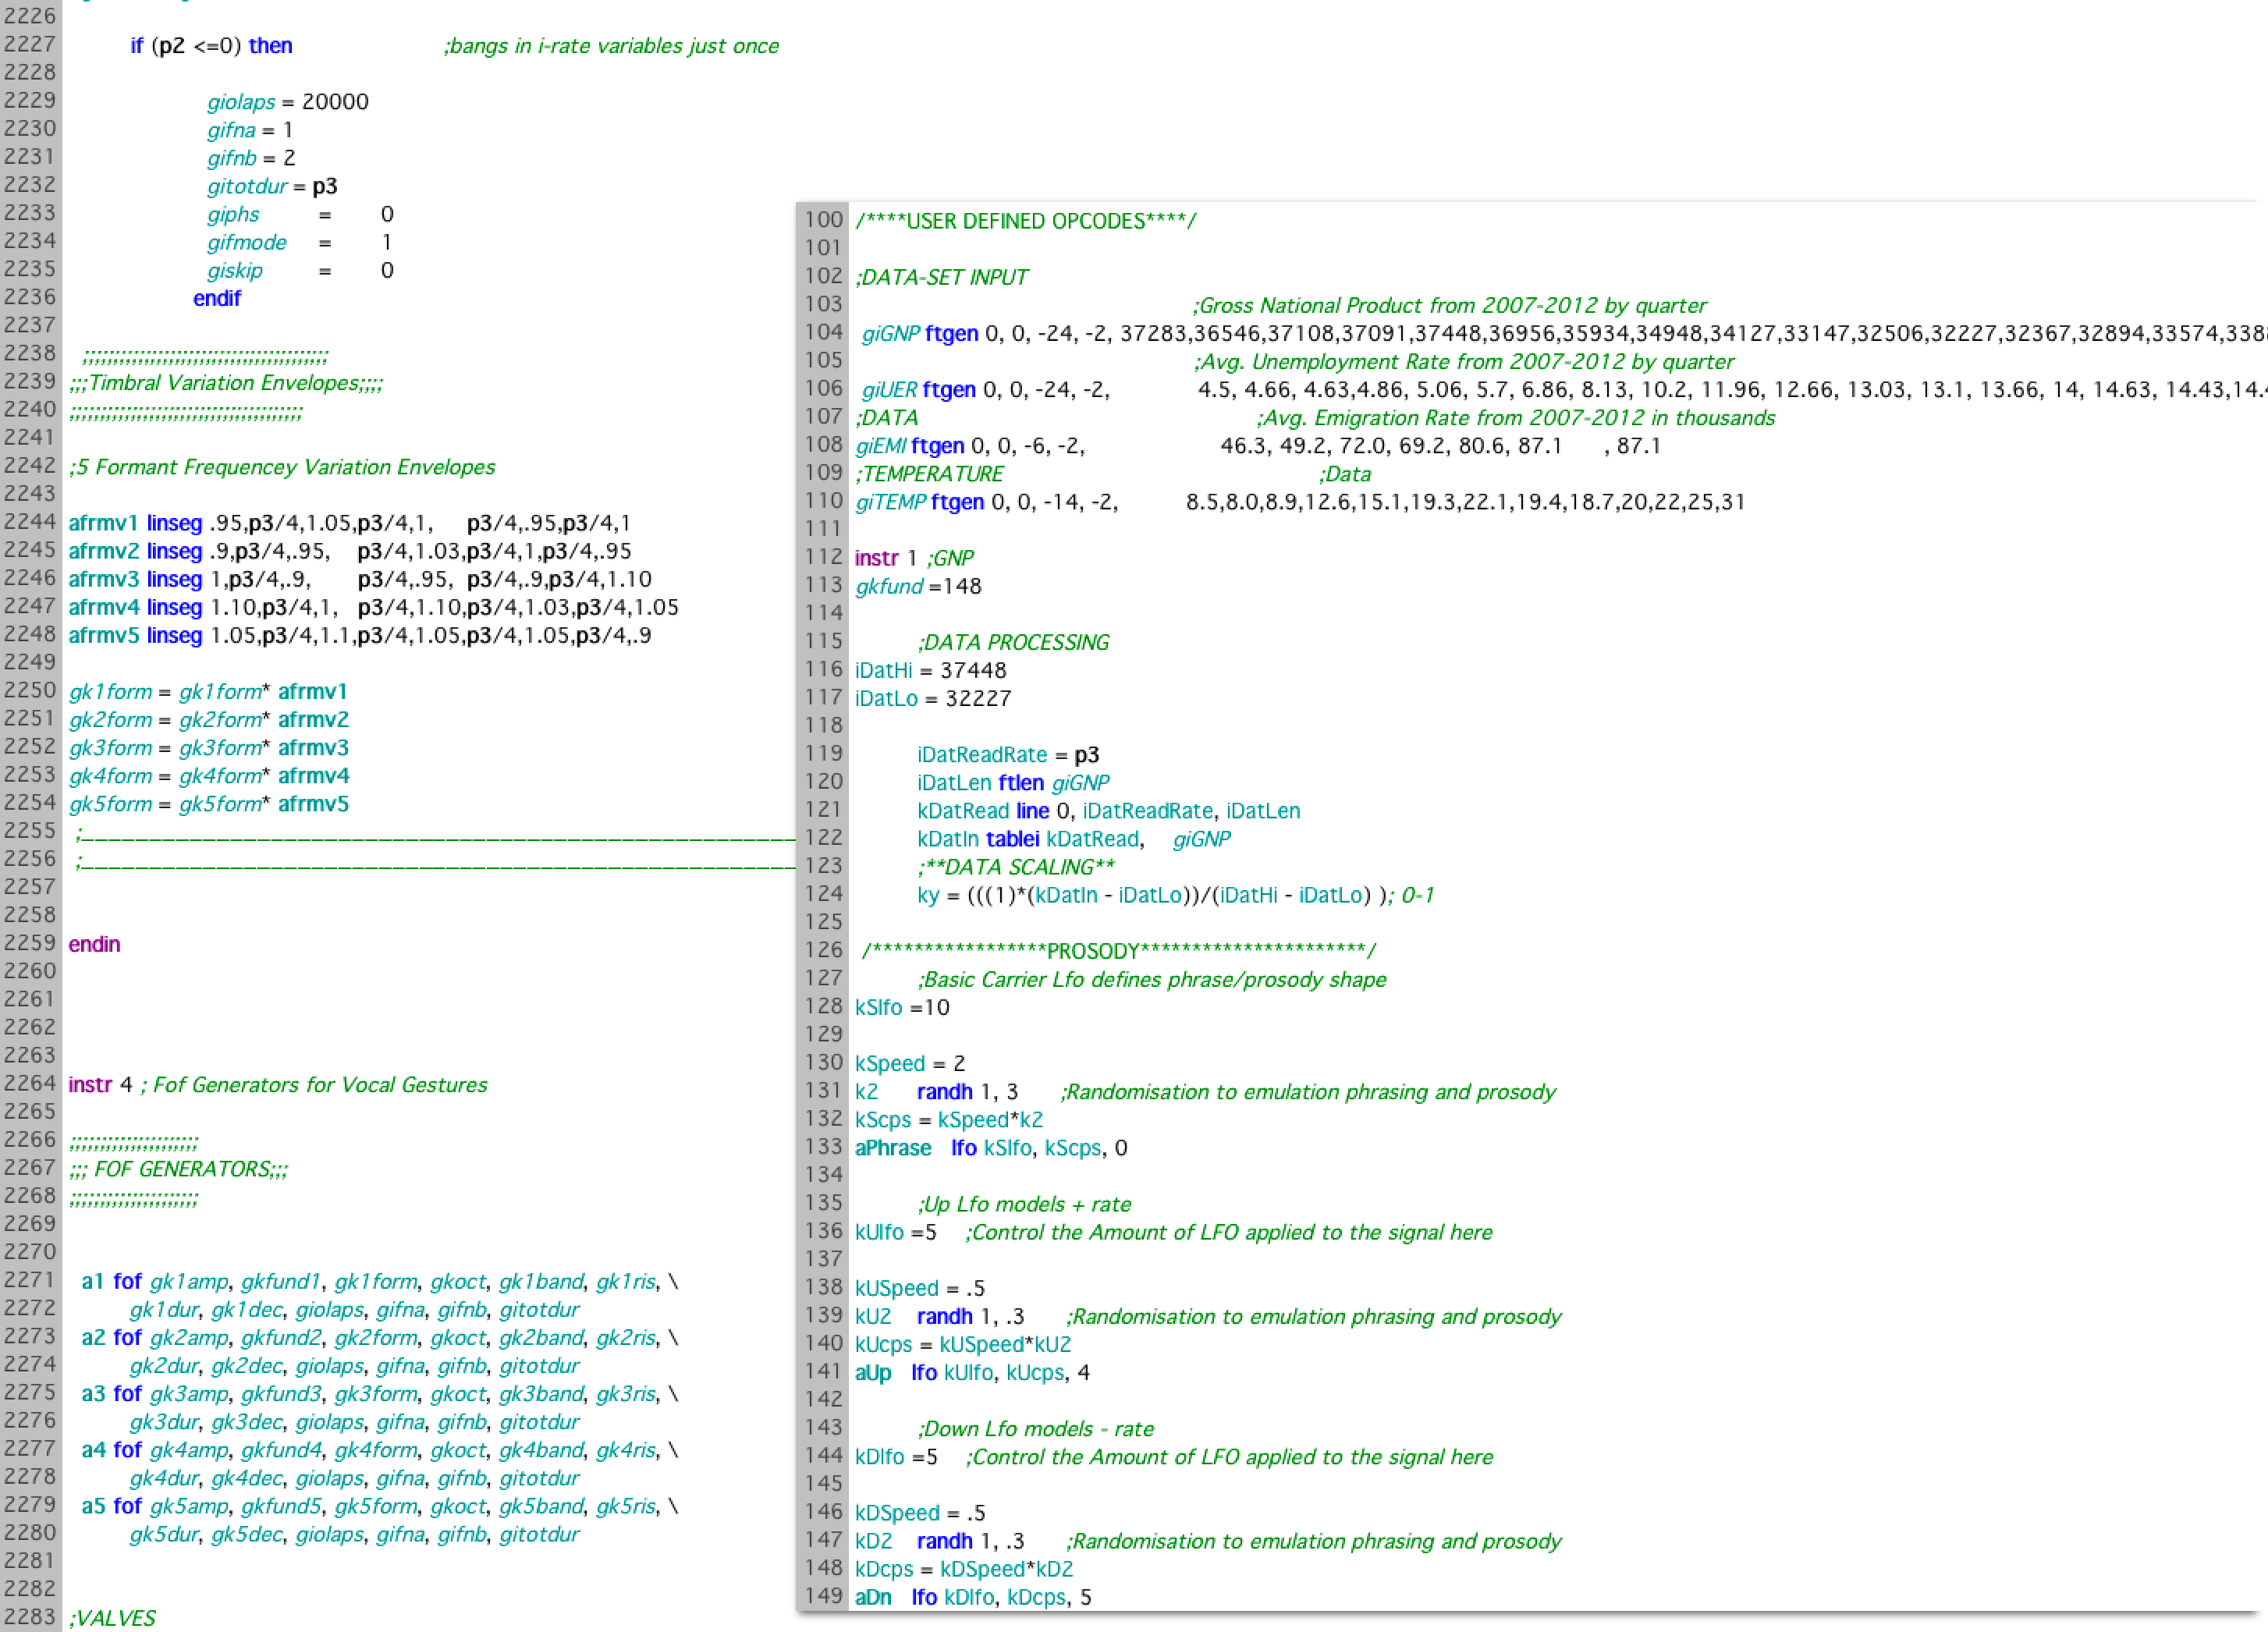The image size is (2268, 1632).
Task: Place cursor on 'giolaps = 20000' line
Action: pyautogui.click(x=287, y=102)
